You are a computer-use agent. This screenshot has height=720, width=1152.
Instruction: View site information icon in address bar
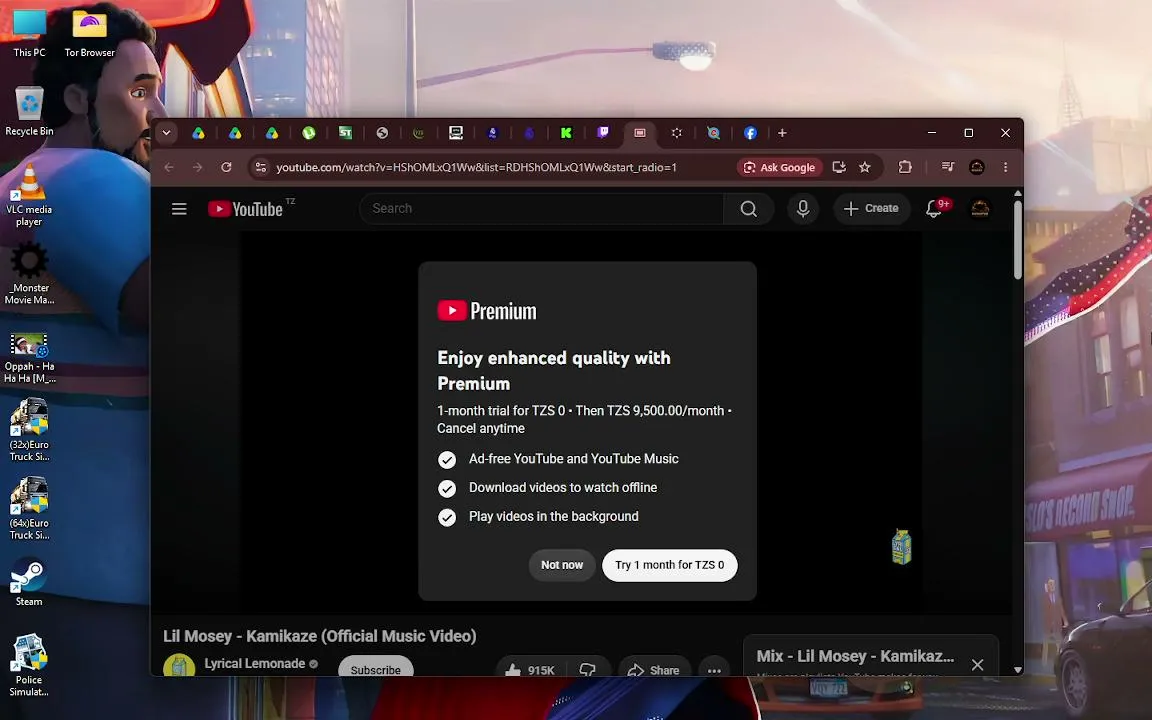tap(261, 168)
